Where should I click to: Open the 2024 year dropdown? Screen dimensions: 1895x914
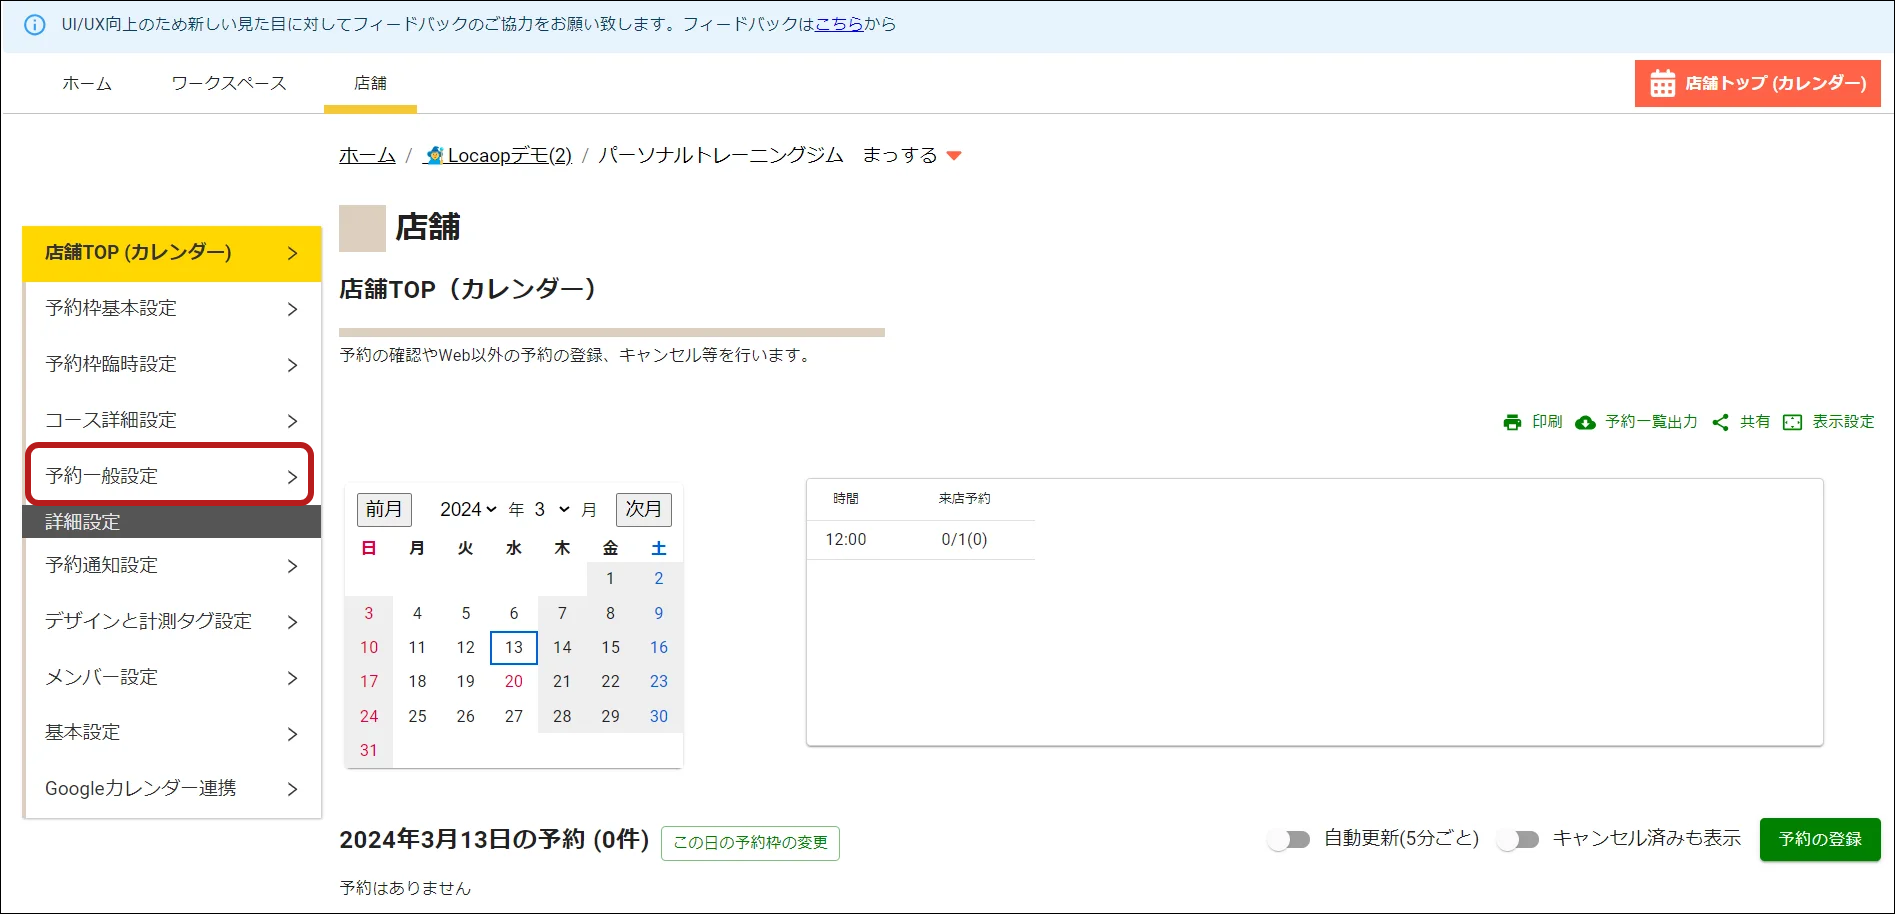[468, 509]
